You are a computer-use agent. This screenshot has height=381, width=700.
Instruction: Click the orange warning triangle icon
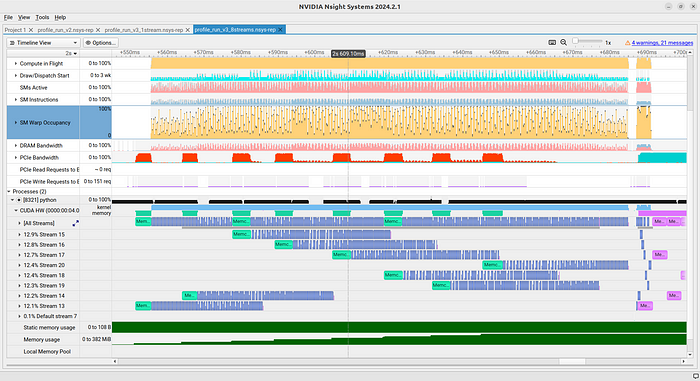click(x=628, y=43)
